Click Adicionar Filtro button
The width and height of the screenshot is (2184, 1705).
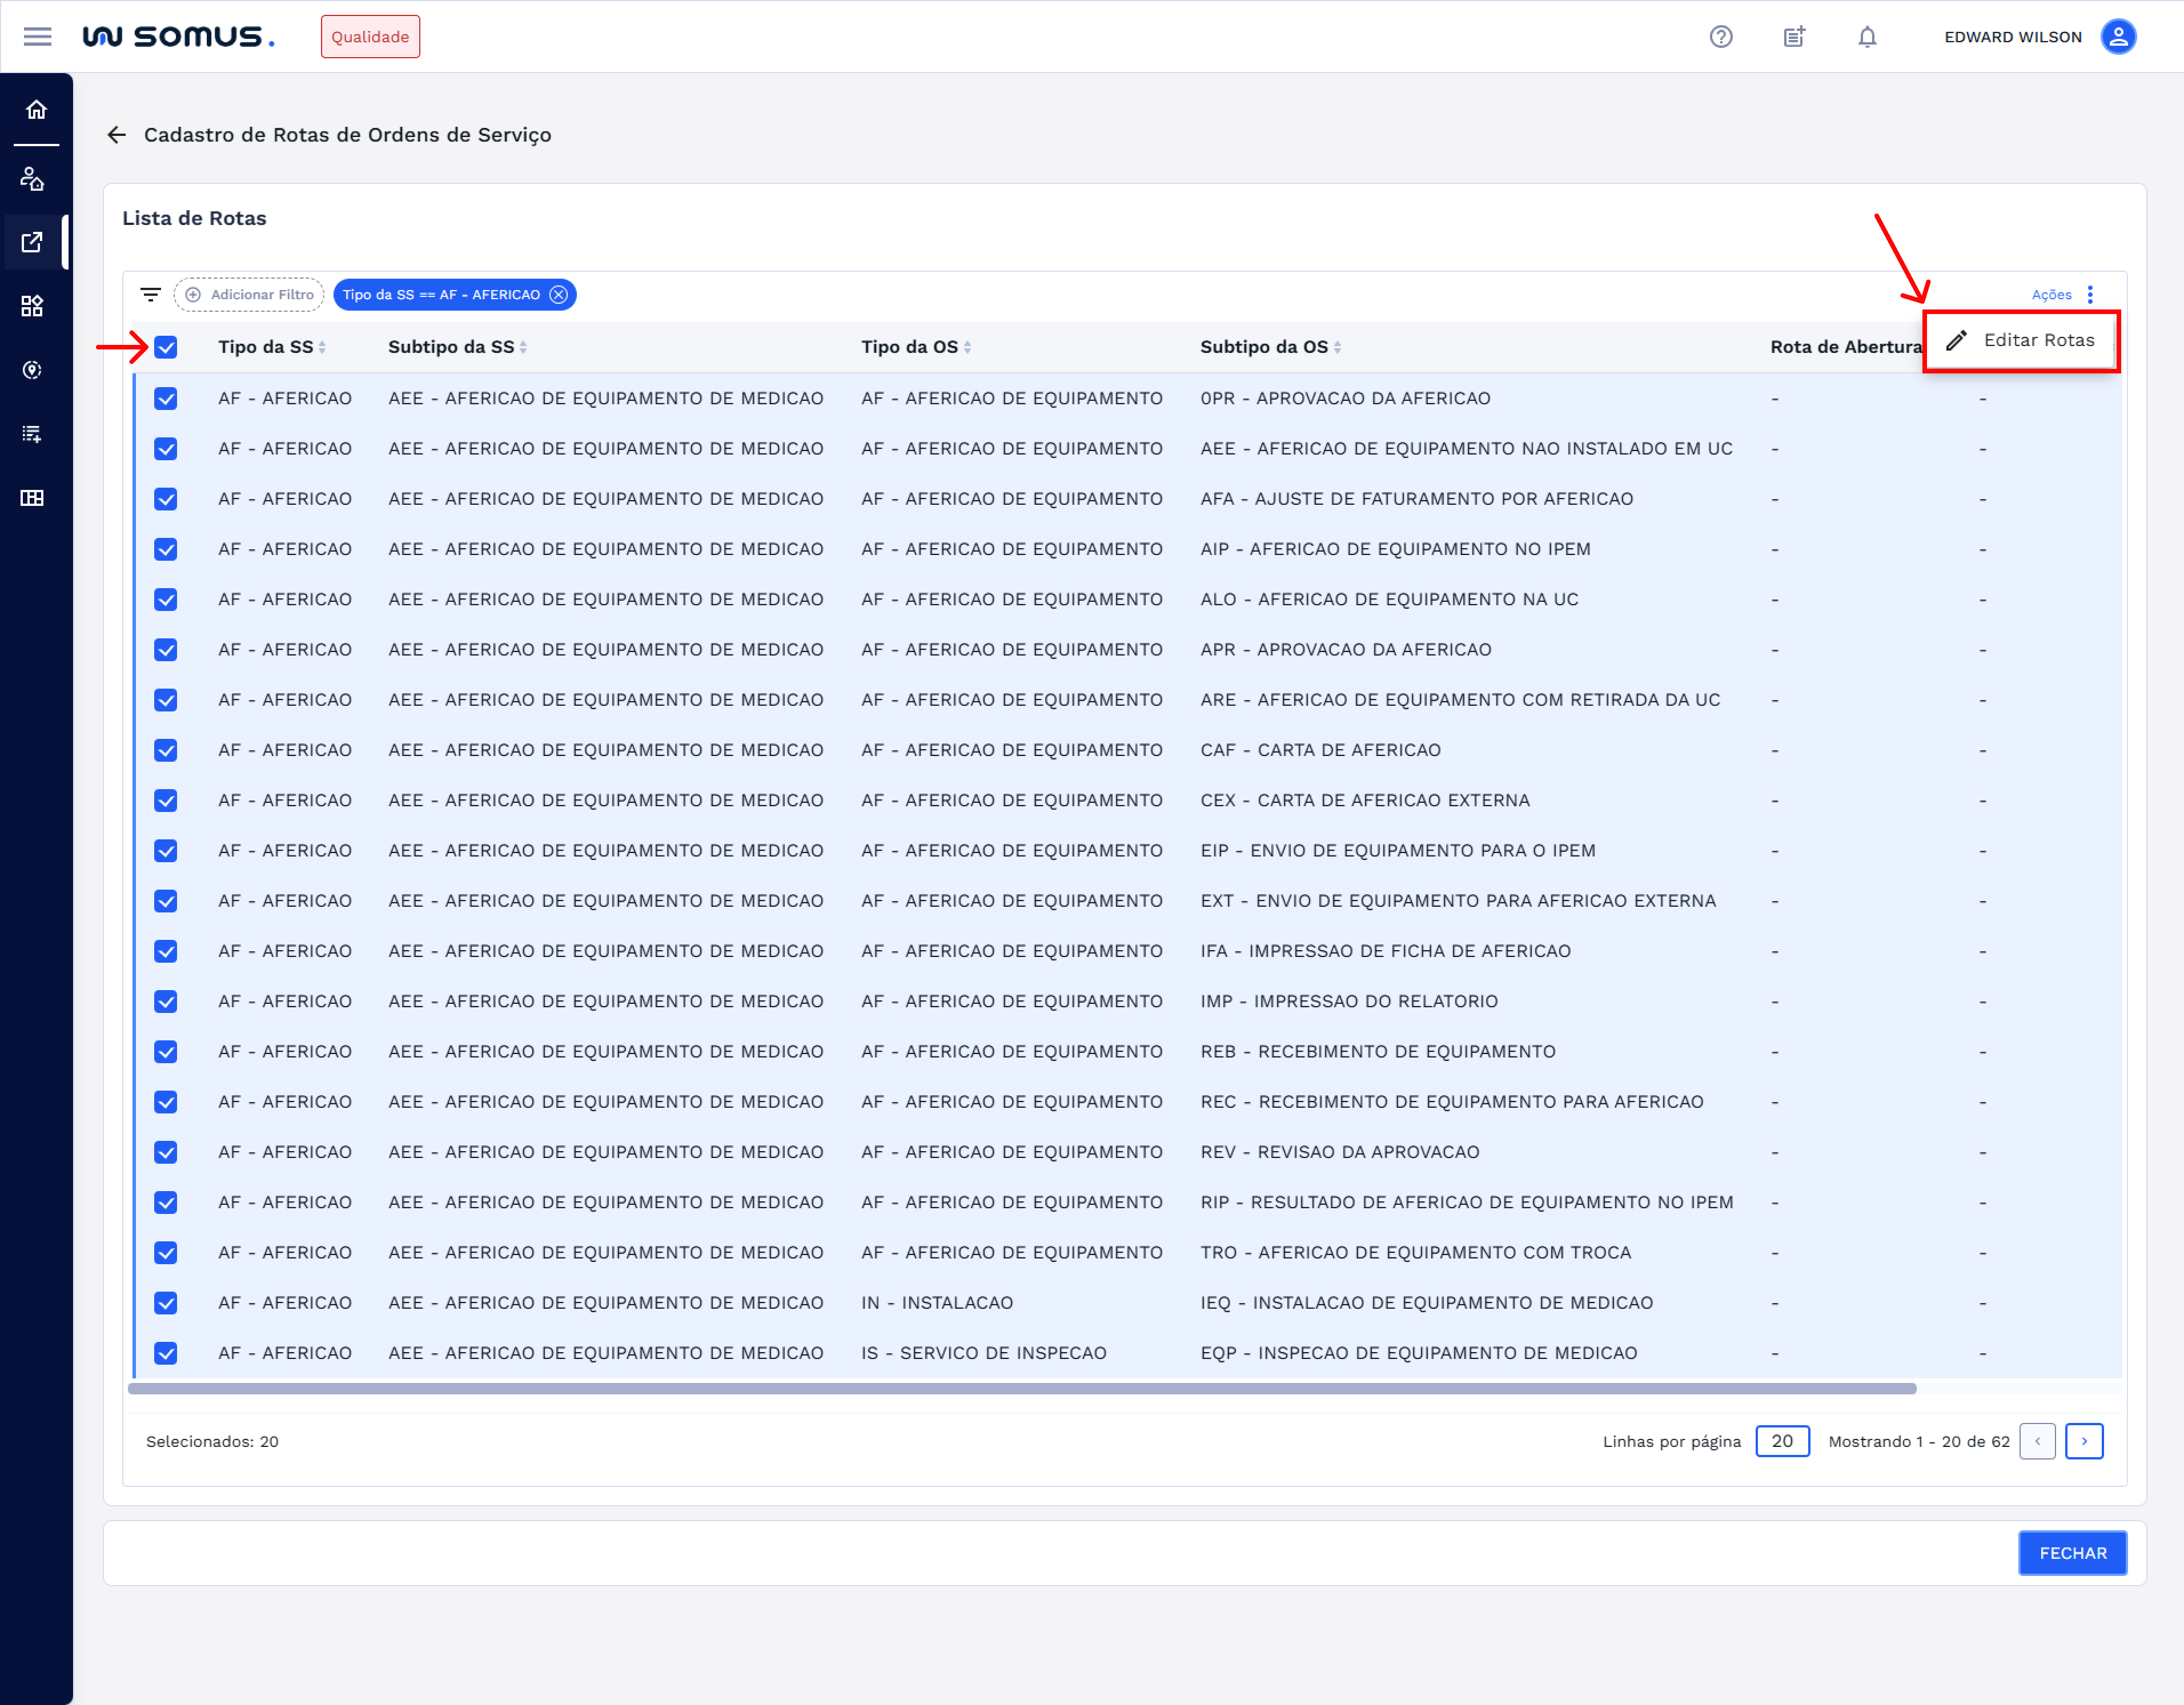[x=249, y=295]
